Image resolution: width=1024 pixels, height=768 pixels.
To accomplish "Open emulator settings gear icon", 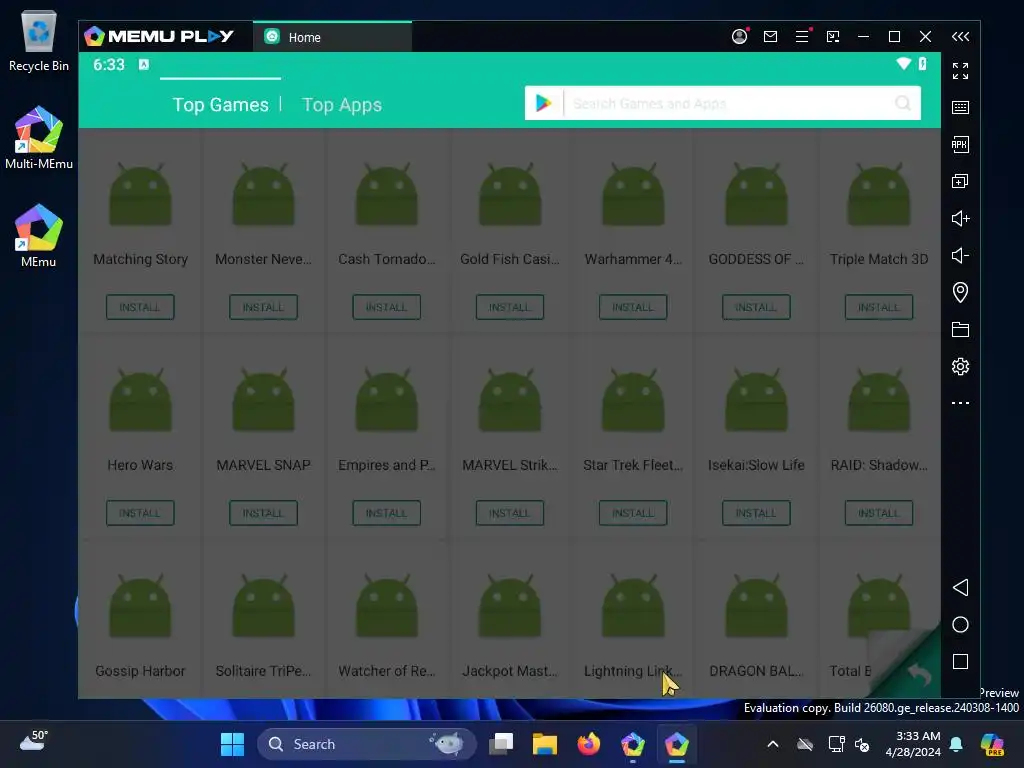I will click(960, 366).
